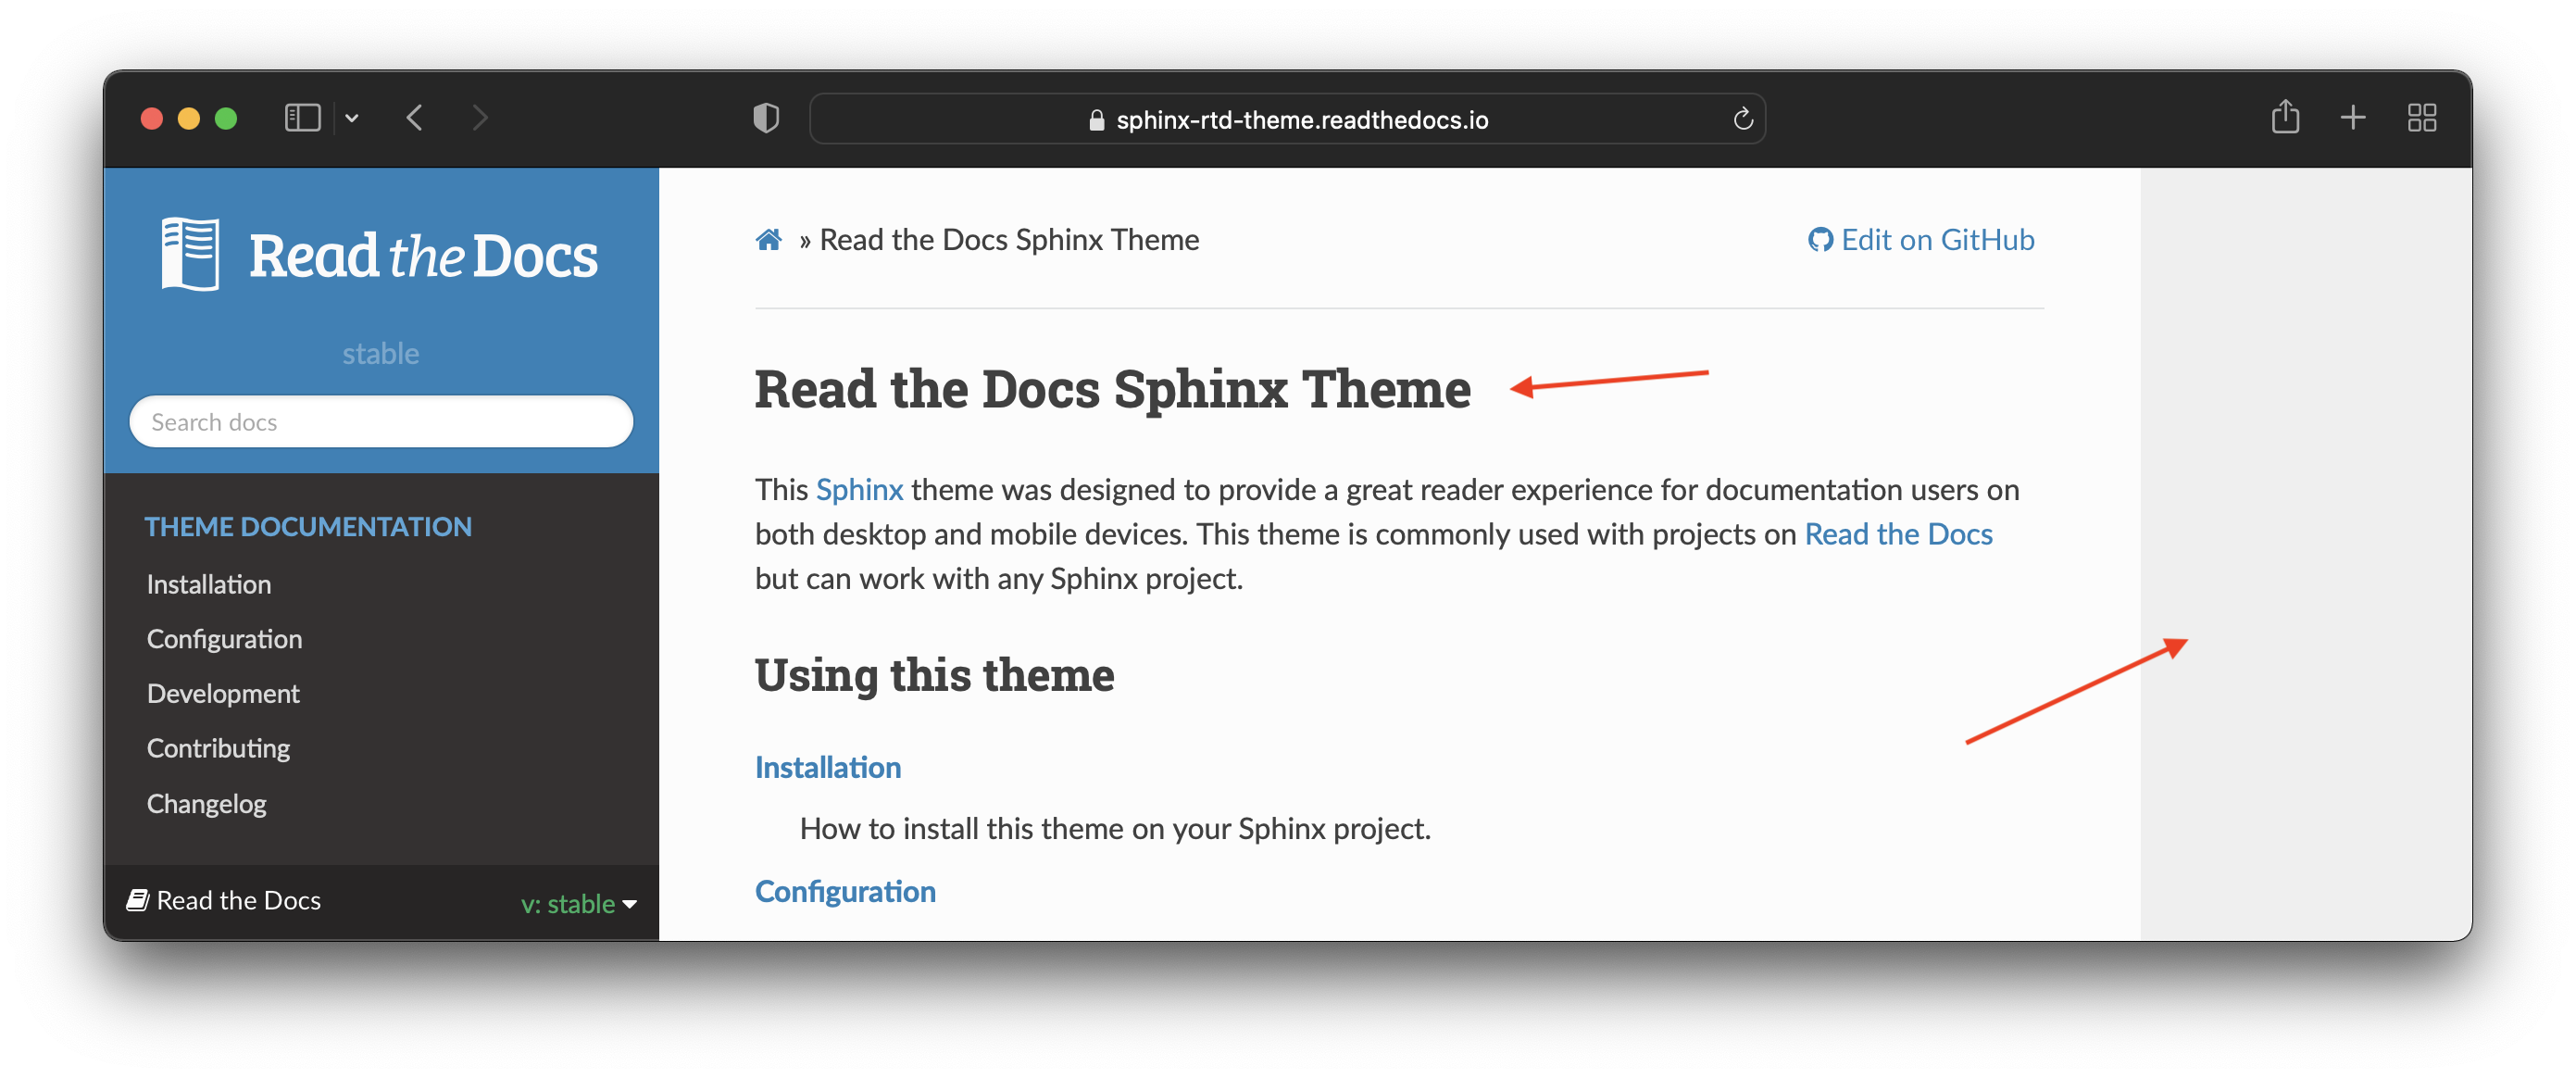
Task: Click the THEME DOCUMENTATION caption
Action: [x=308, y=527]
